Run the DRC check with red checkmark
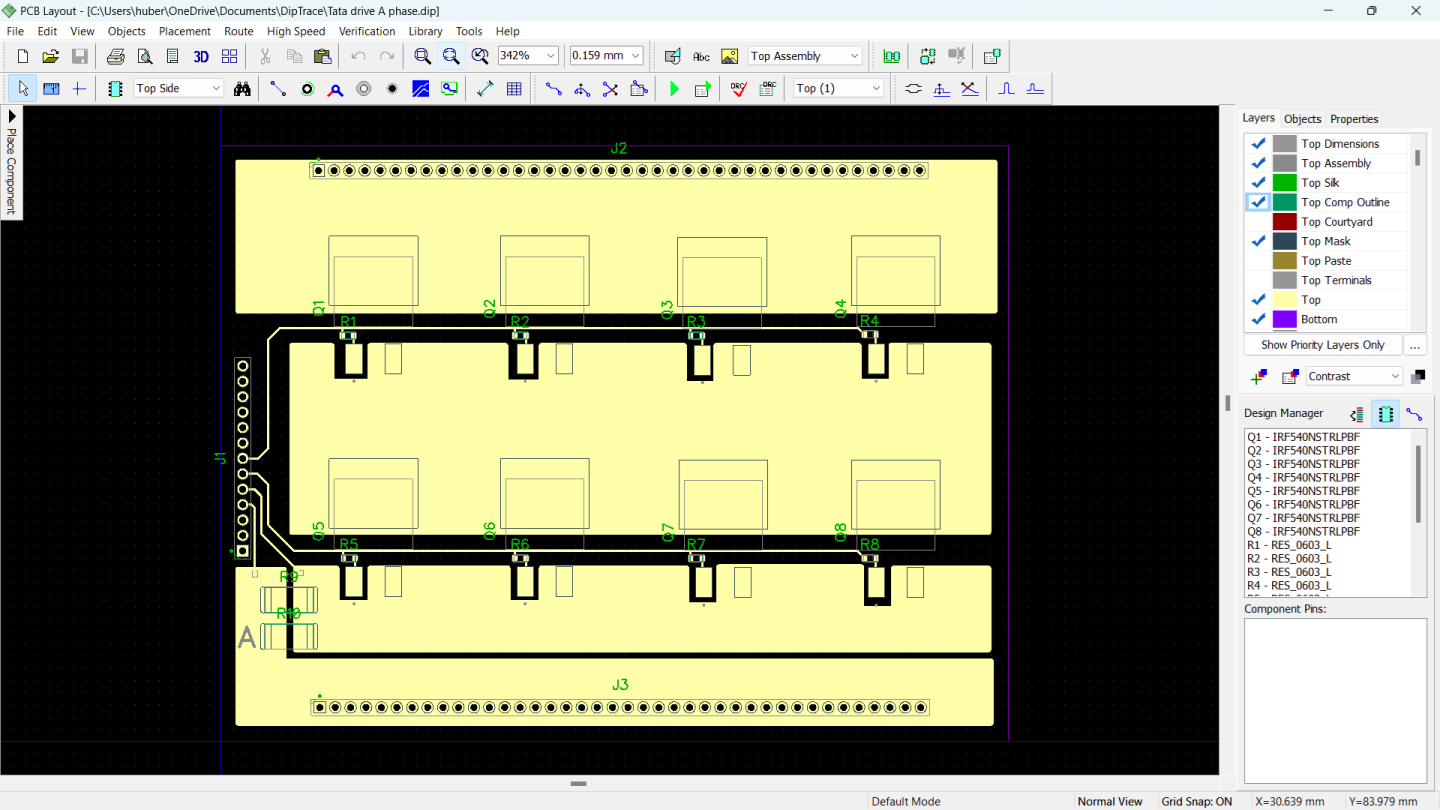The width and height of the screenshot is (1440, 810). click(x=738, y=88)
